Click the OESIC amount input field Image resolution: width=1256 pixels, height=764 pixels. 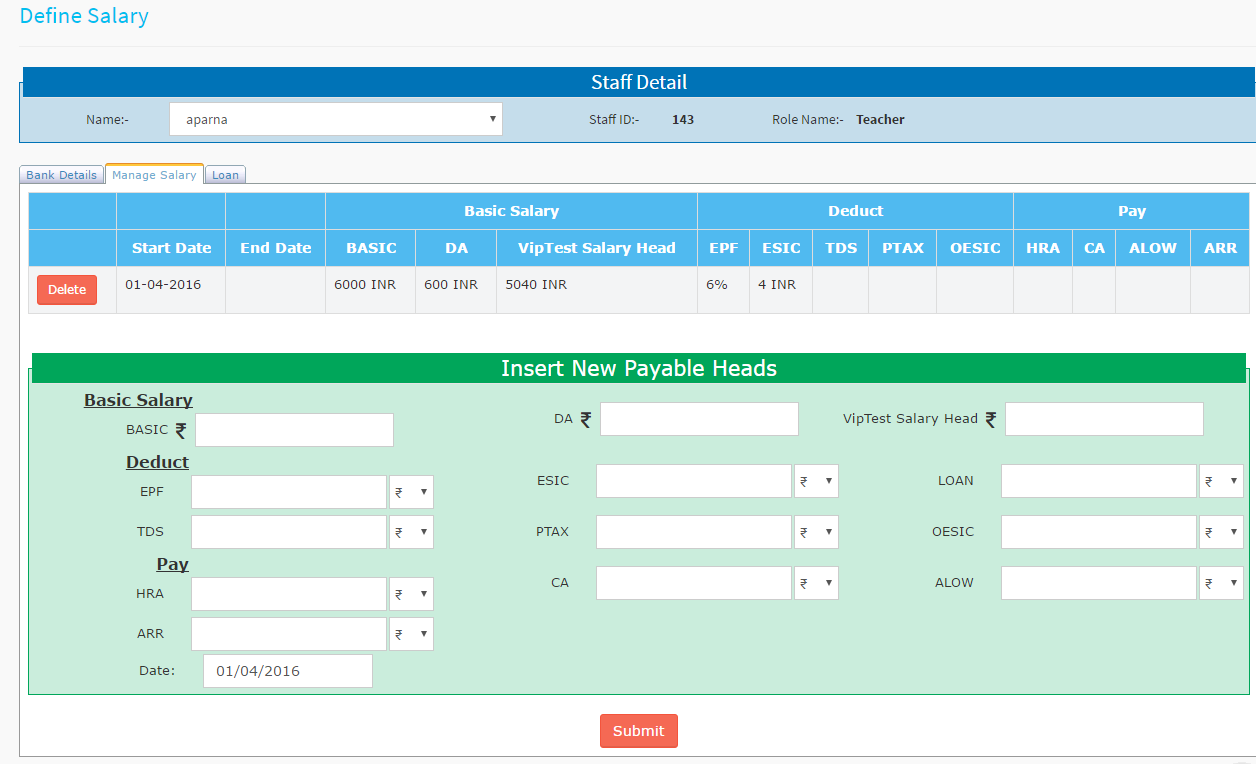click(1098, 532)
